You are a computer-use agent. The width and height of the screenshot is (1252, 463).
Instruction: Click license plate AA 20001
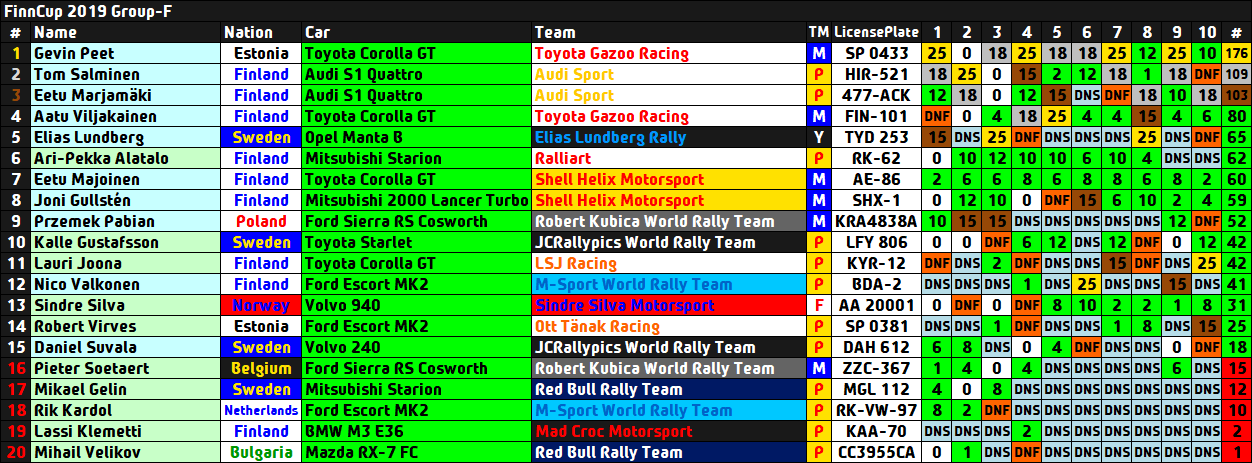877,305
